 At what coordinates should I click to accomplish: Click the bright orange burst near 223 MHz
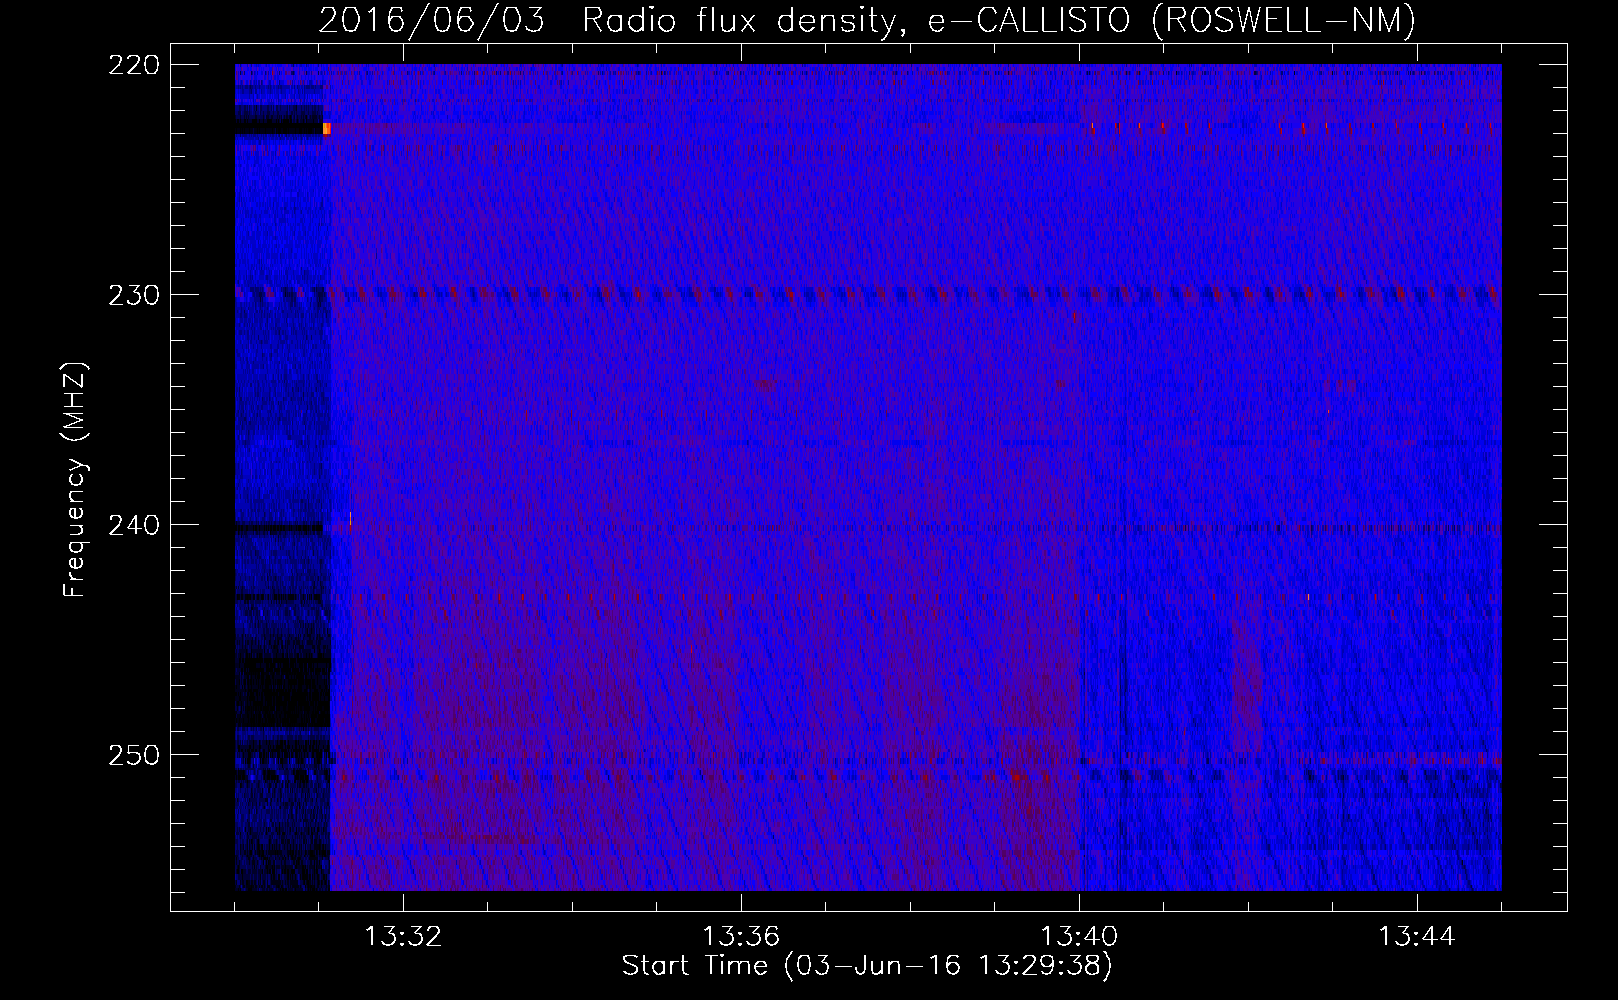pos(327,128)
